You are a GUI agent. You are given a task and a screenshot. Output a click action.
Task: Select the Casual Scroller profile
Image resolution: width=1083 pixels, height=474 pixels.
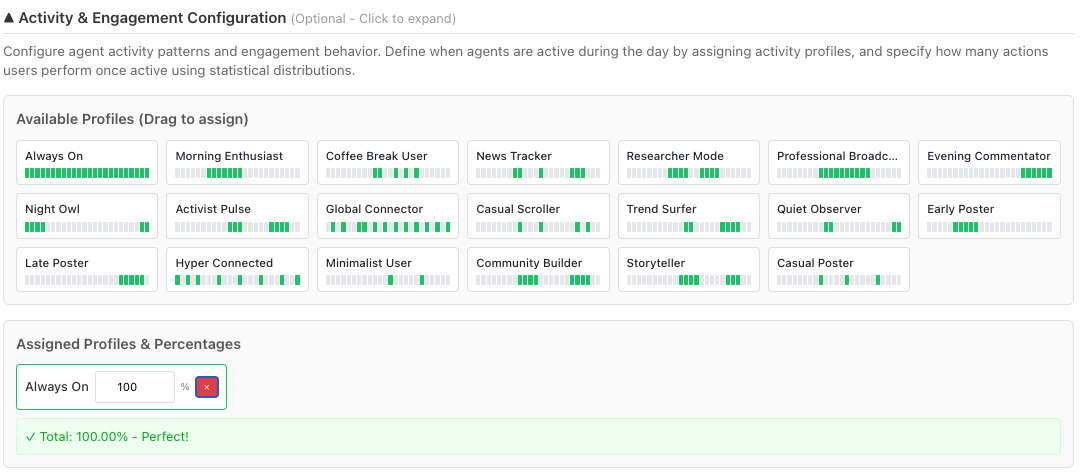coord(538,216)
